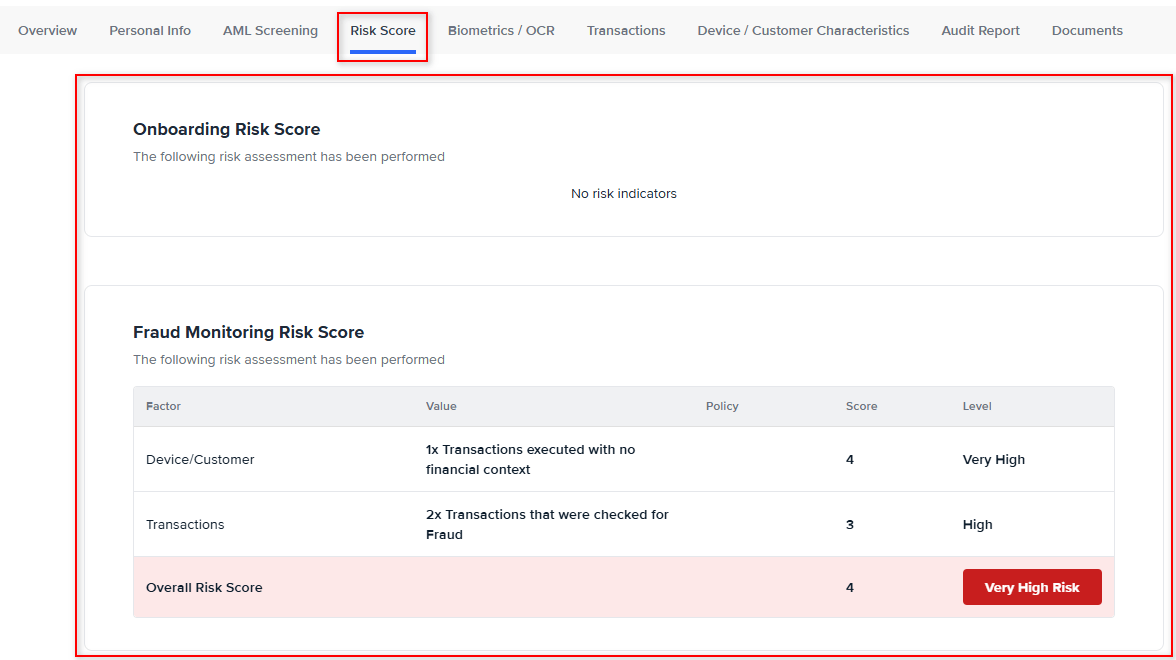
Task: Click the Onboarding Risk Score heading
Action: [226, 129]
